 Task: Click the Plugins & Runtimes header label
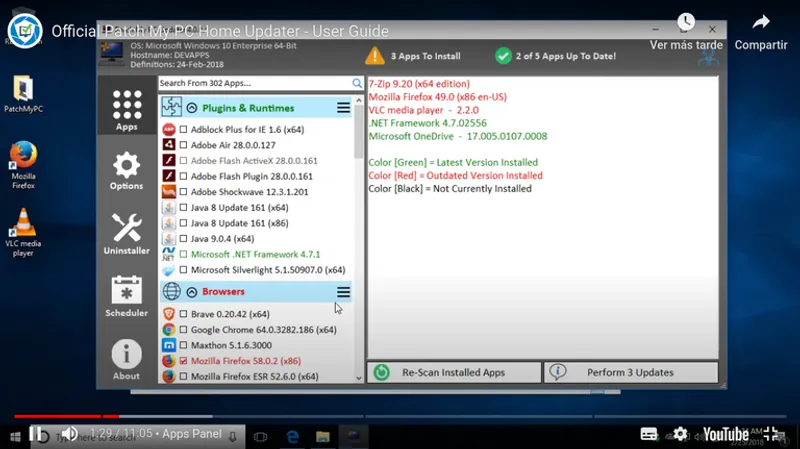click(248, 108)
